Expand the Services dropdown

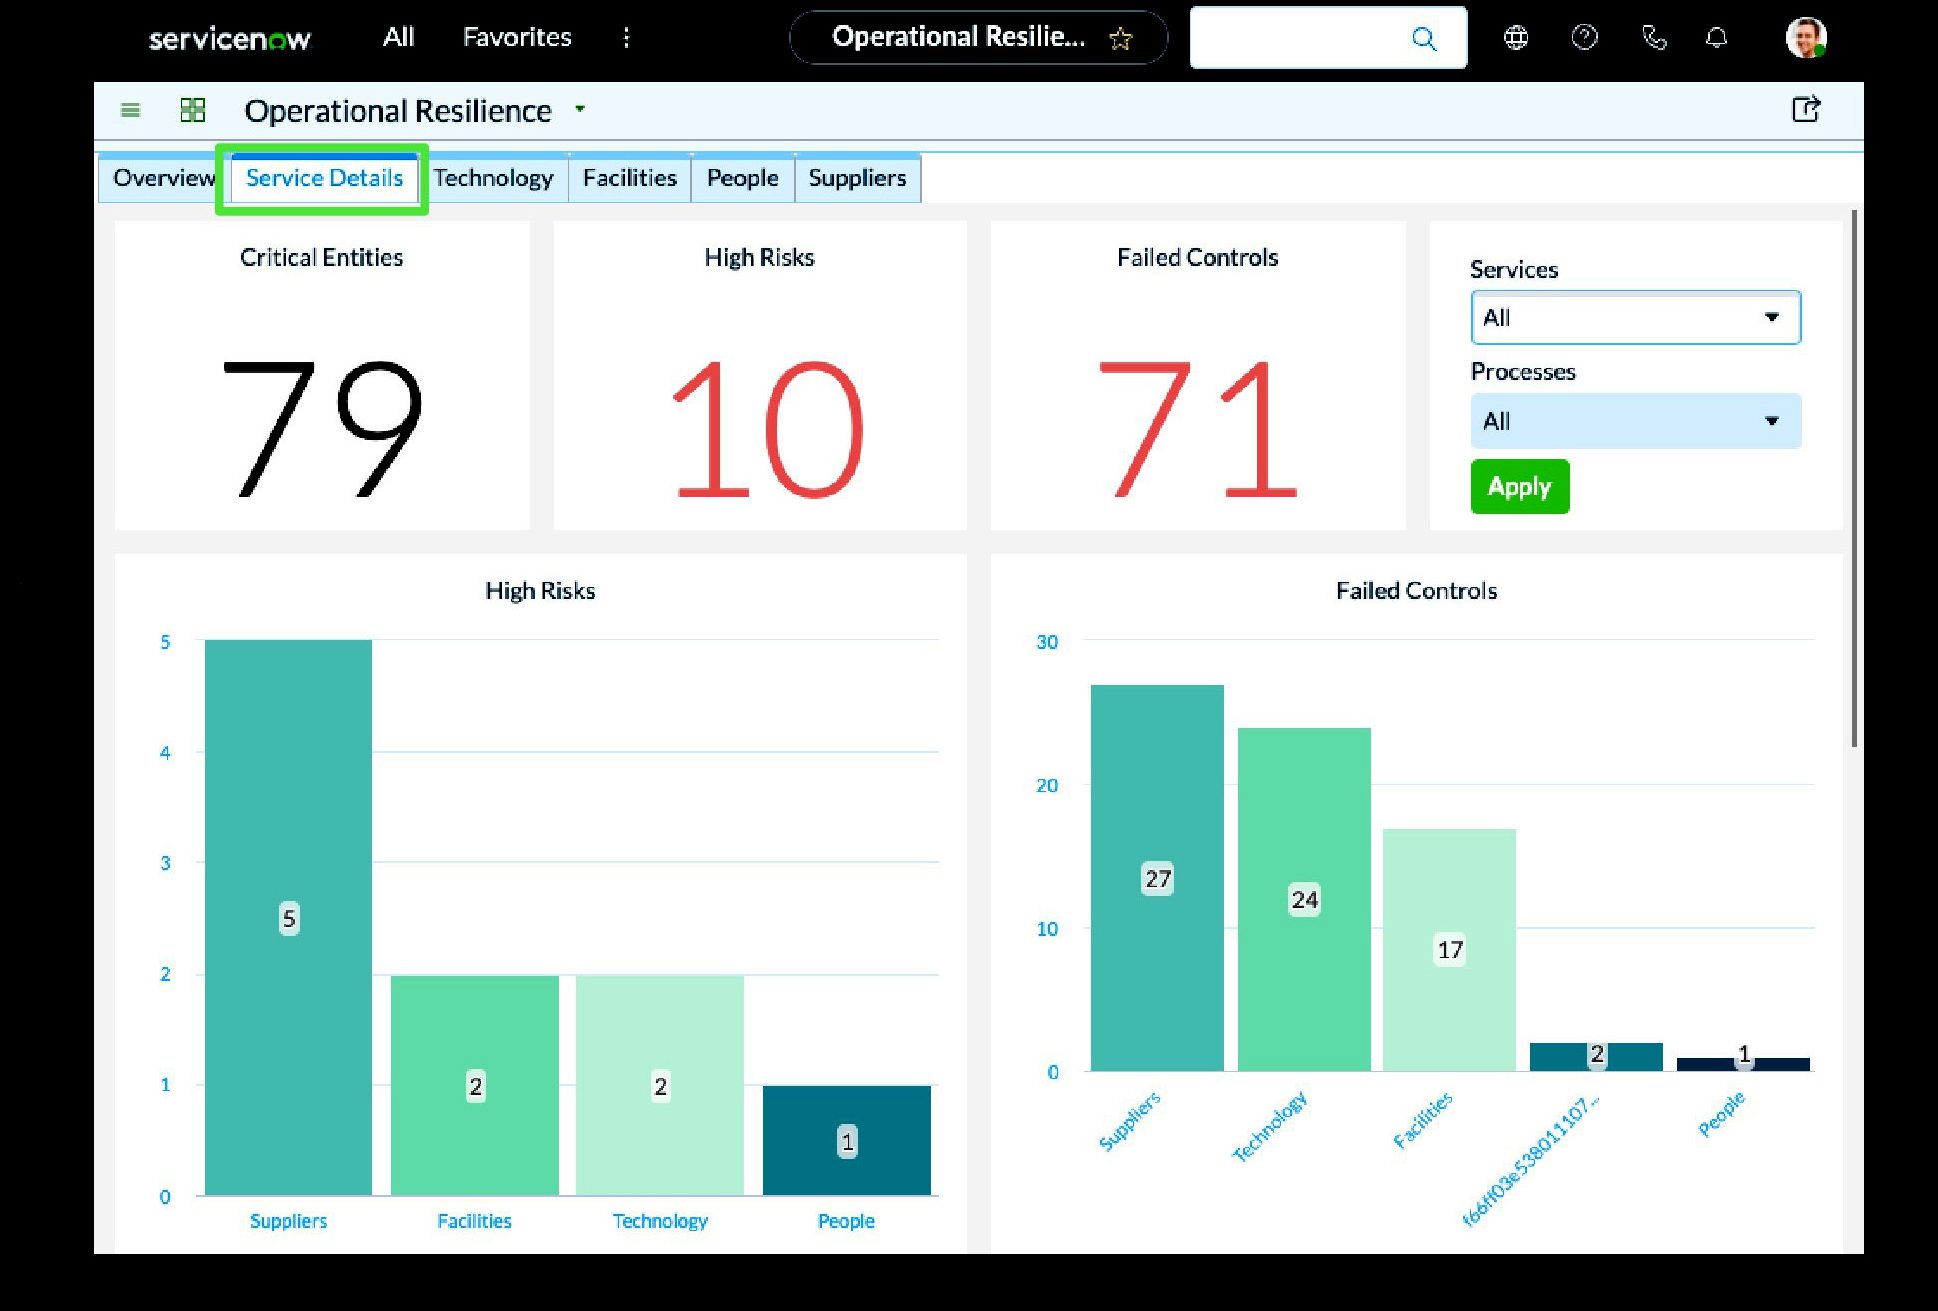1636,317
